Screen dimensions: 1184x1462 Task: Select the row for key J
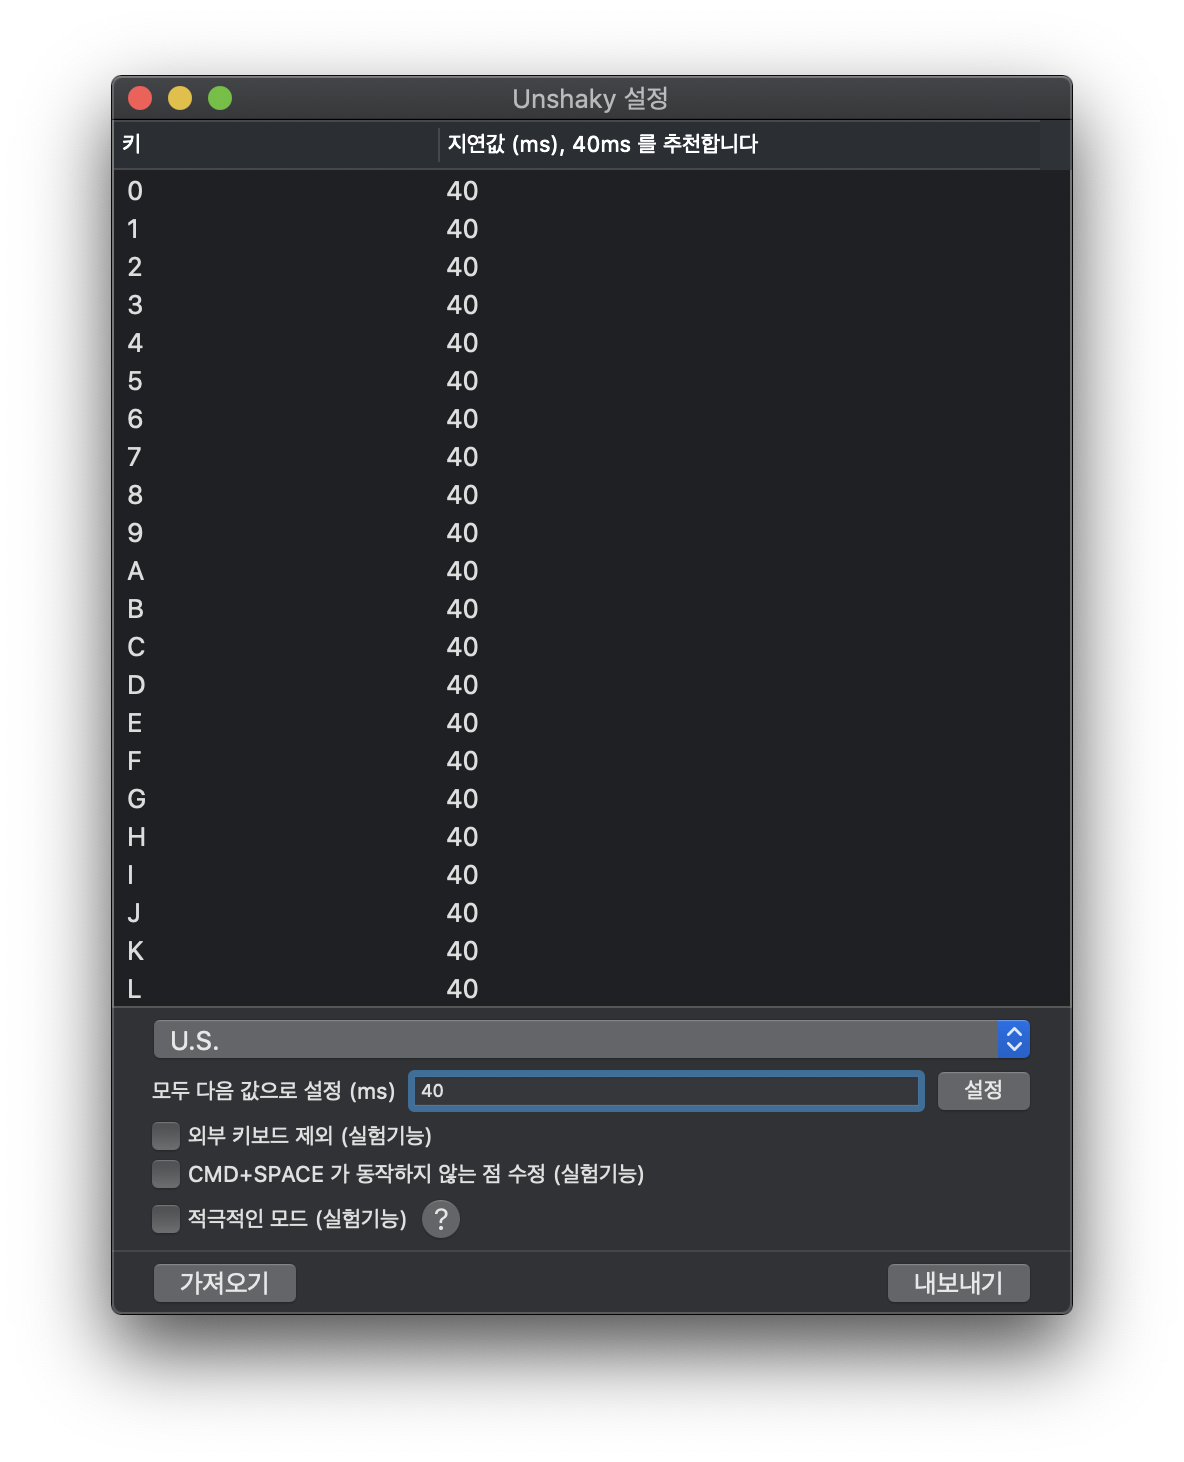[x=591, y=913]
